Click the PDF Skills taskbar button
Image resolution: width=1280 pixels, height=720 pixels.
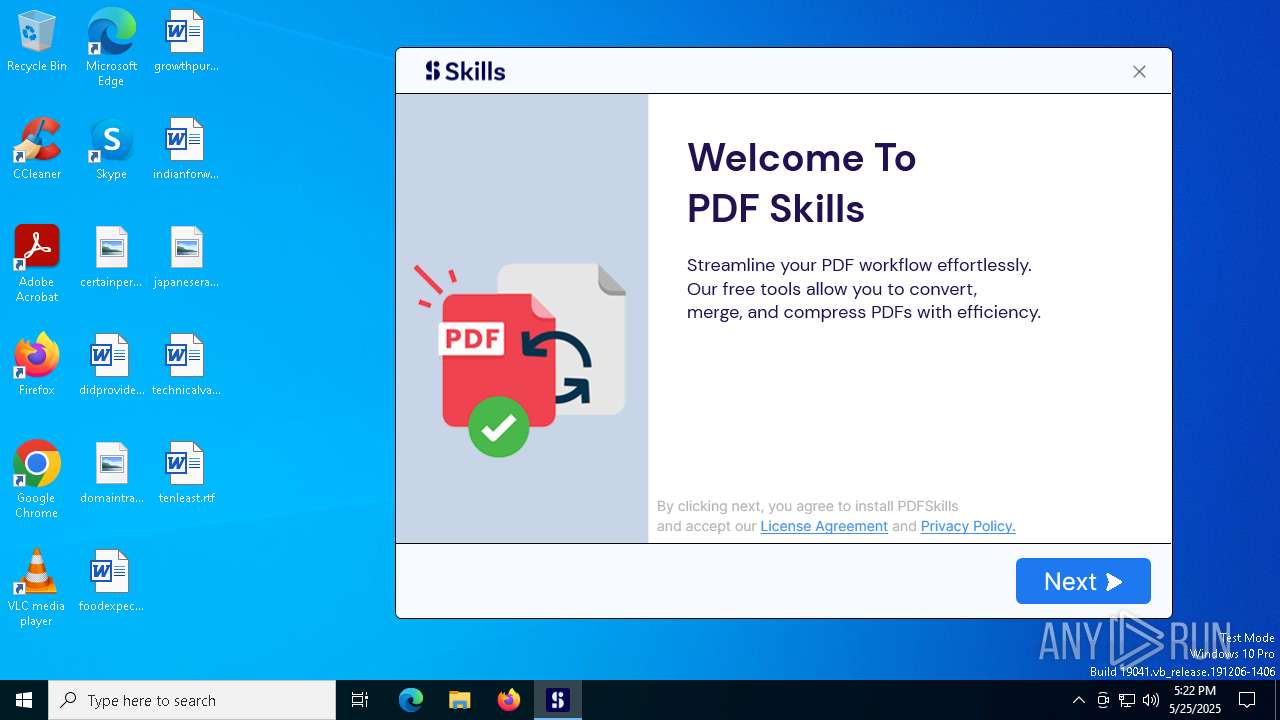(x=558, y=700)
